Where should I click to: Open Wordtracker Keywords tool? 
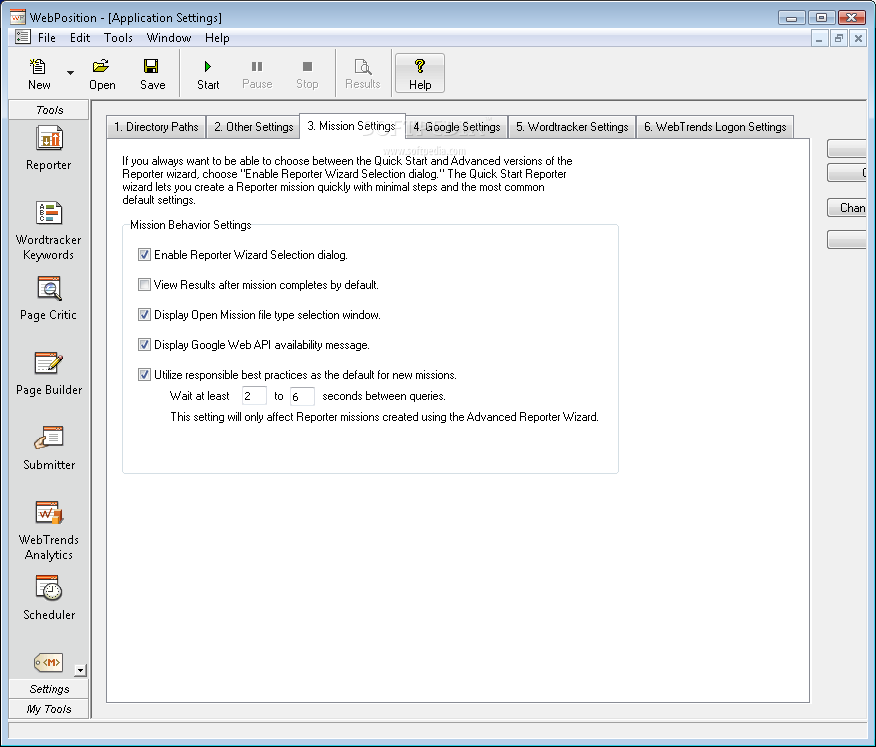[49, 230]
